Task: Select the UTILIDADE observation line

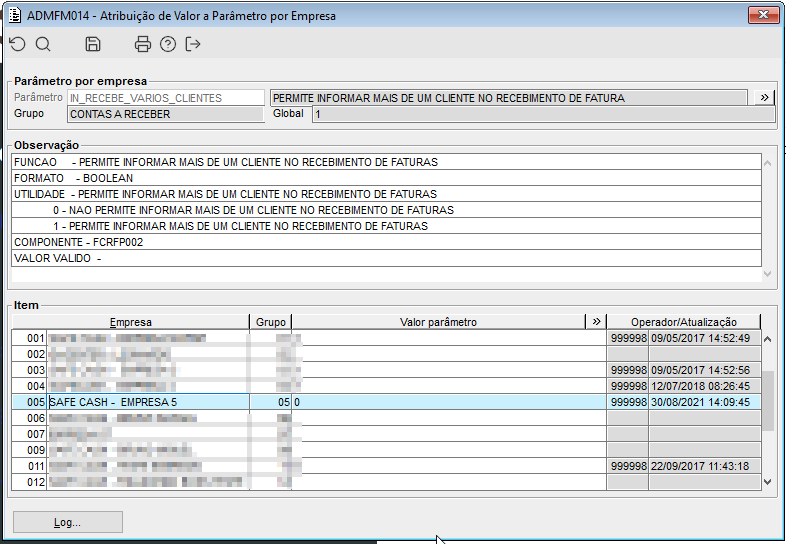Action: [x=386, y=194]
